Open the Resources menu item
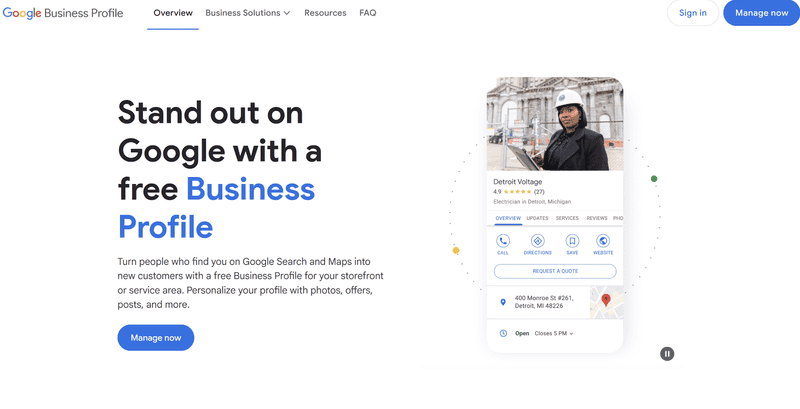This screenshot has height=409, width=800. pyautogui.click(x=325, y=13)
